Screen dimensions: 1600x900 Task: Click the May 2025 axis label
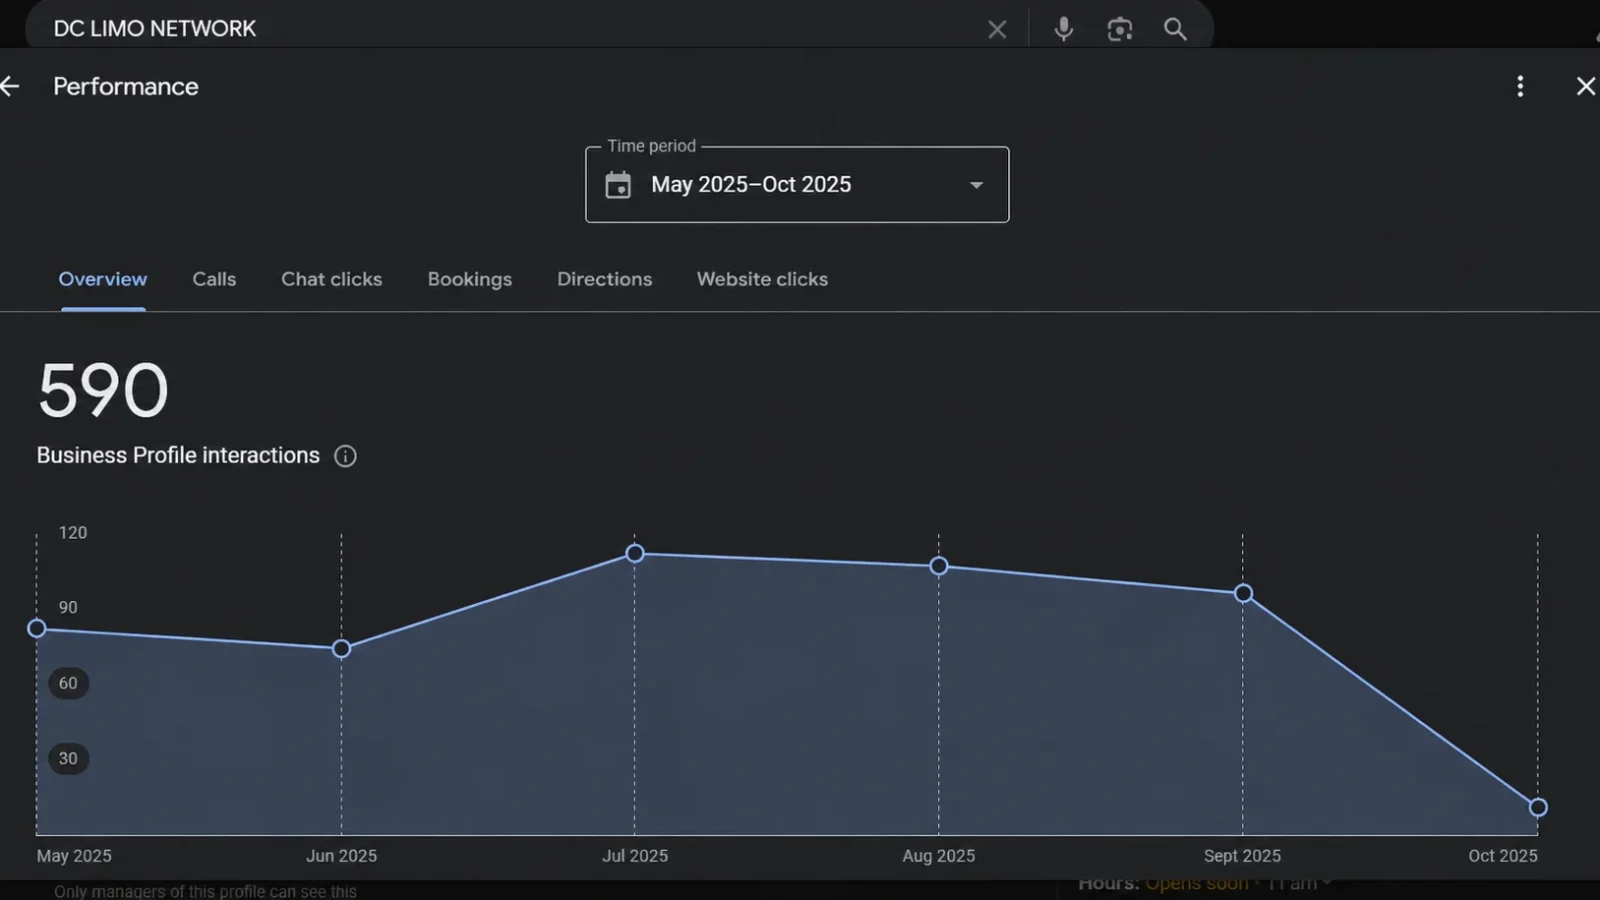pyautogui.click(x=74, y=856)
